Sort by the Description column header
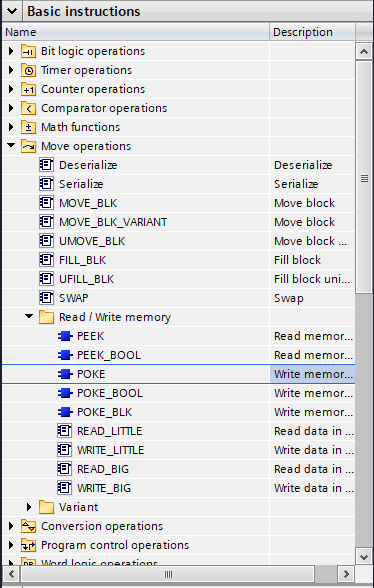374x588 pixels. click(312, 32)
